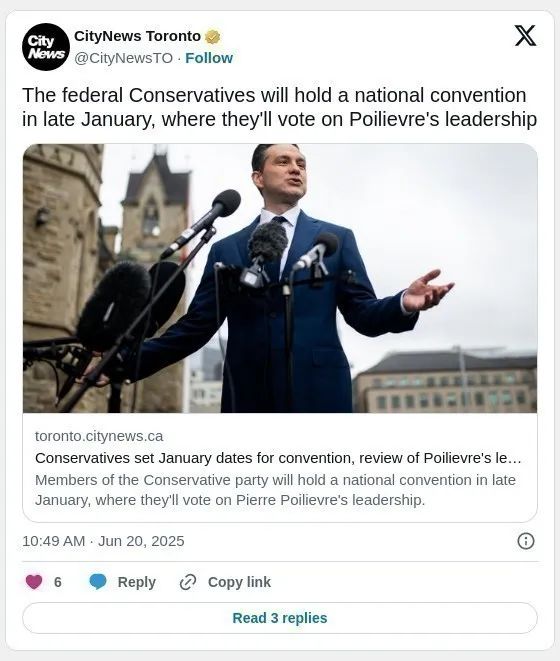Open the CityNews avatar profile picture
This screenshot has height=661, width=560.
point(46,47)
